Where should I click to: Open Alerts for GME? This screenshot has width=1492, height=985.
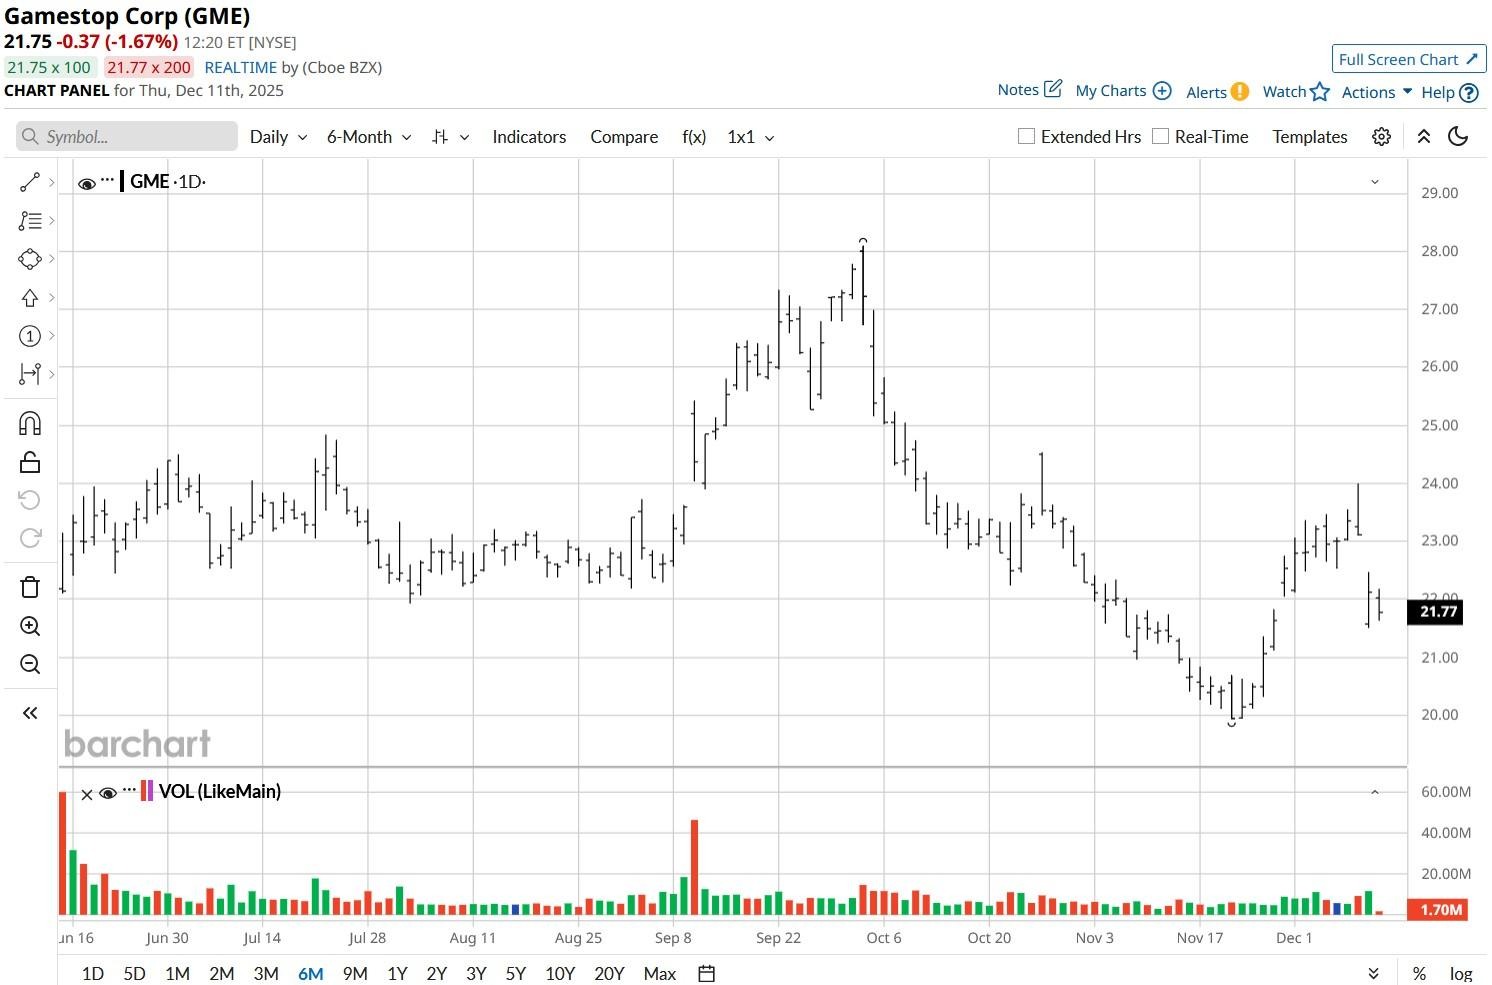click(1217, 92)
